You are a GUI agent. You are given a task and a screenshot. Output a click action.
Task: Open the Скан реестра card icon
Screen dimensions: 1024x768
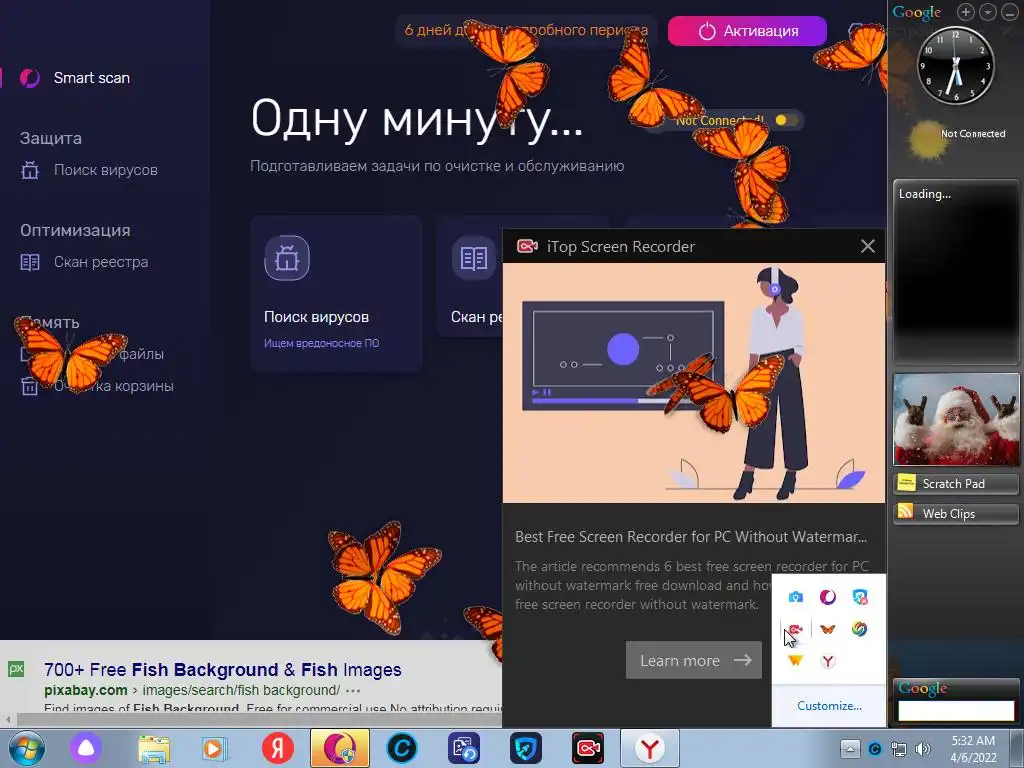[x=473, y=258]
